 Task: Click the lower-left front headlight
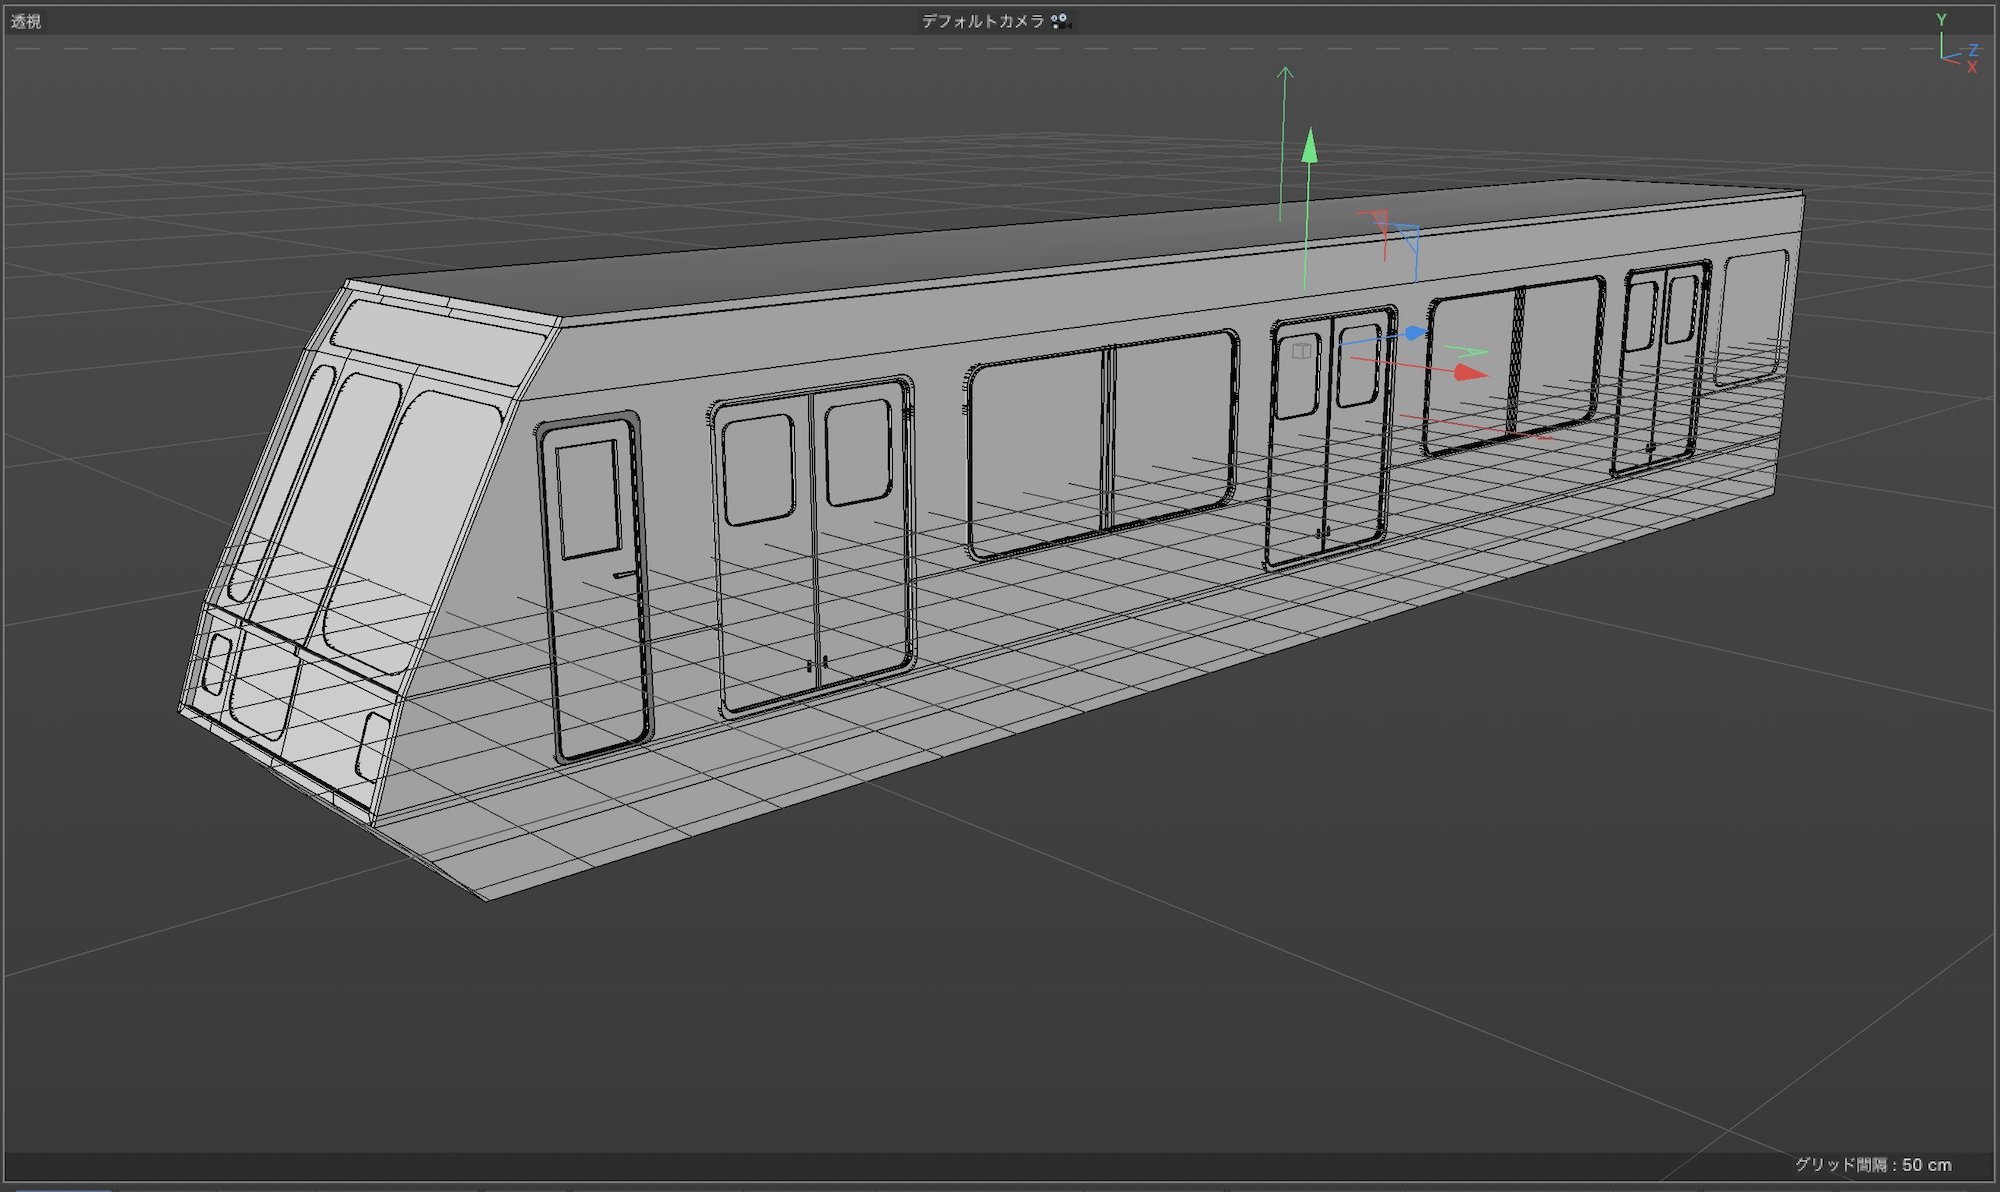215,663
